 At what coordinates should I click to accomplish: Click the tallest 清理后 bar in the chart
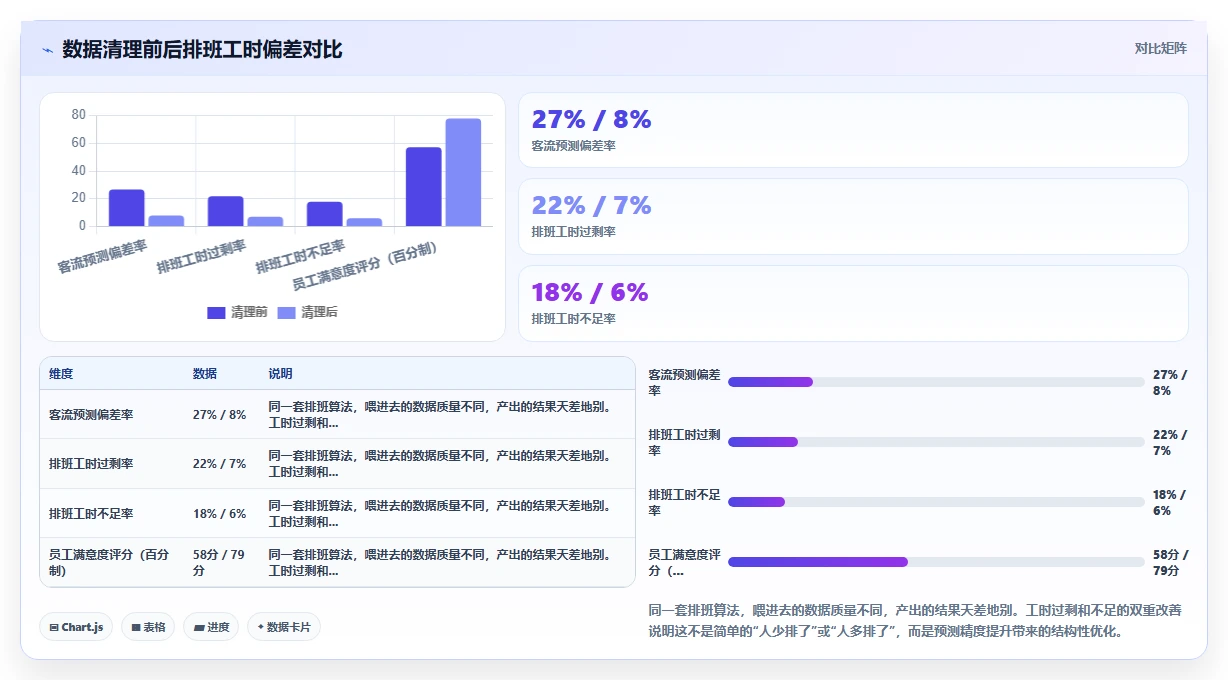coord(463,172)
